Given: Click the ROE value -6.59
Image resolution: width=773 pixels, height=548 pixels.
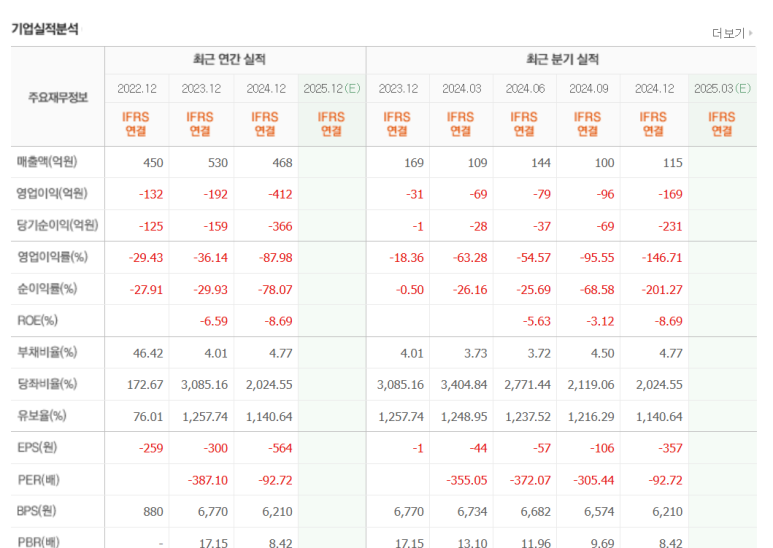Looking at the screenshot, I should 213,321.
